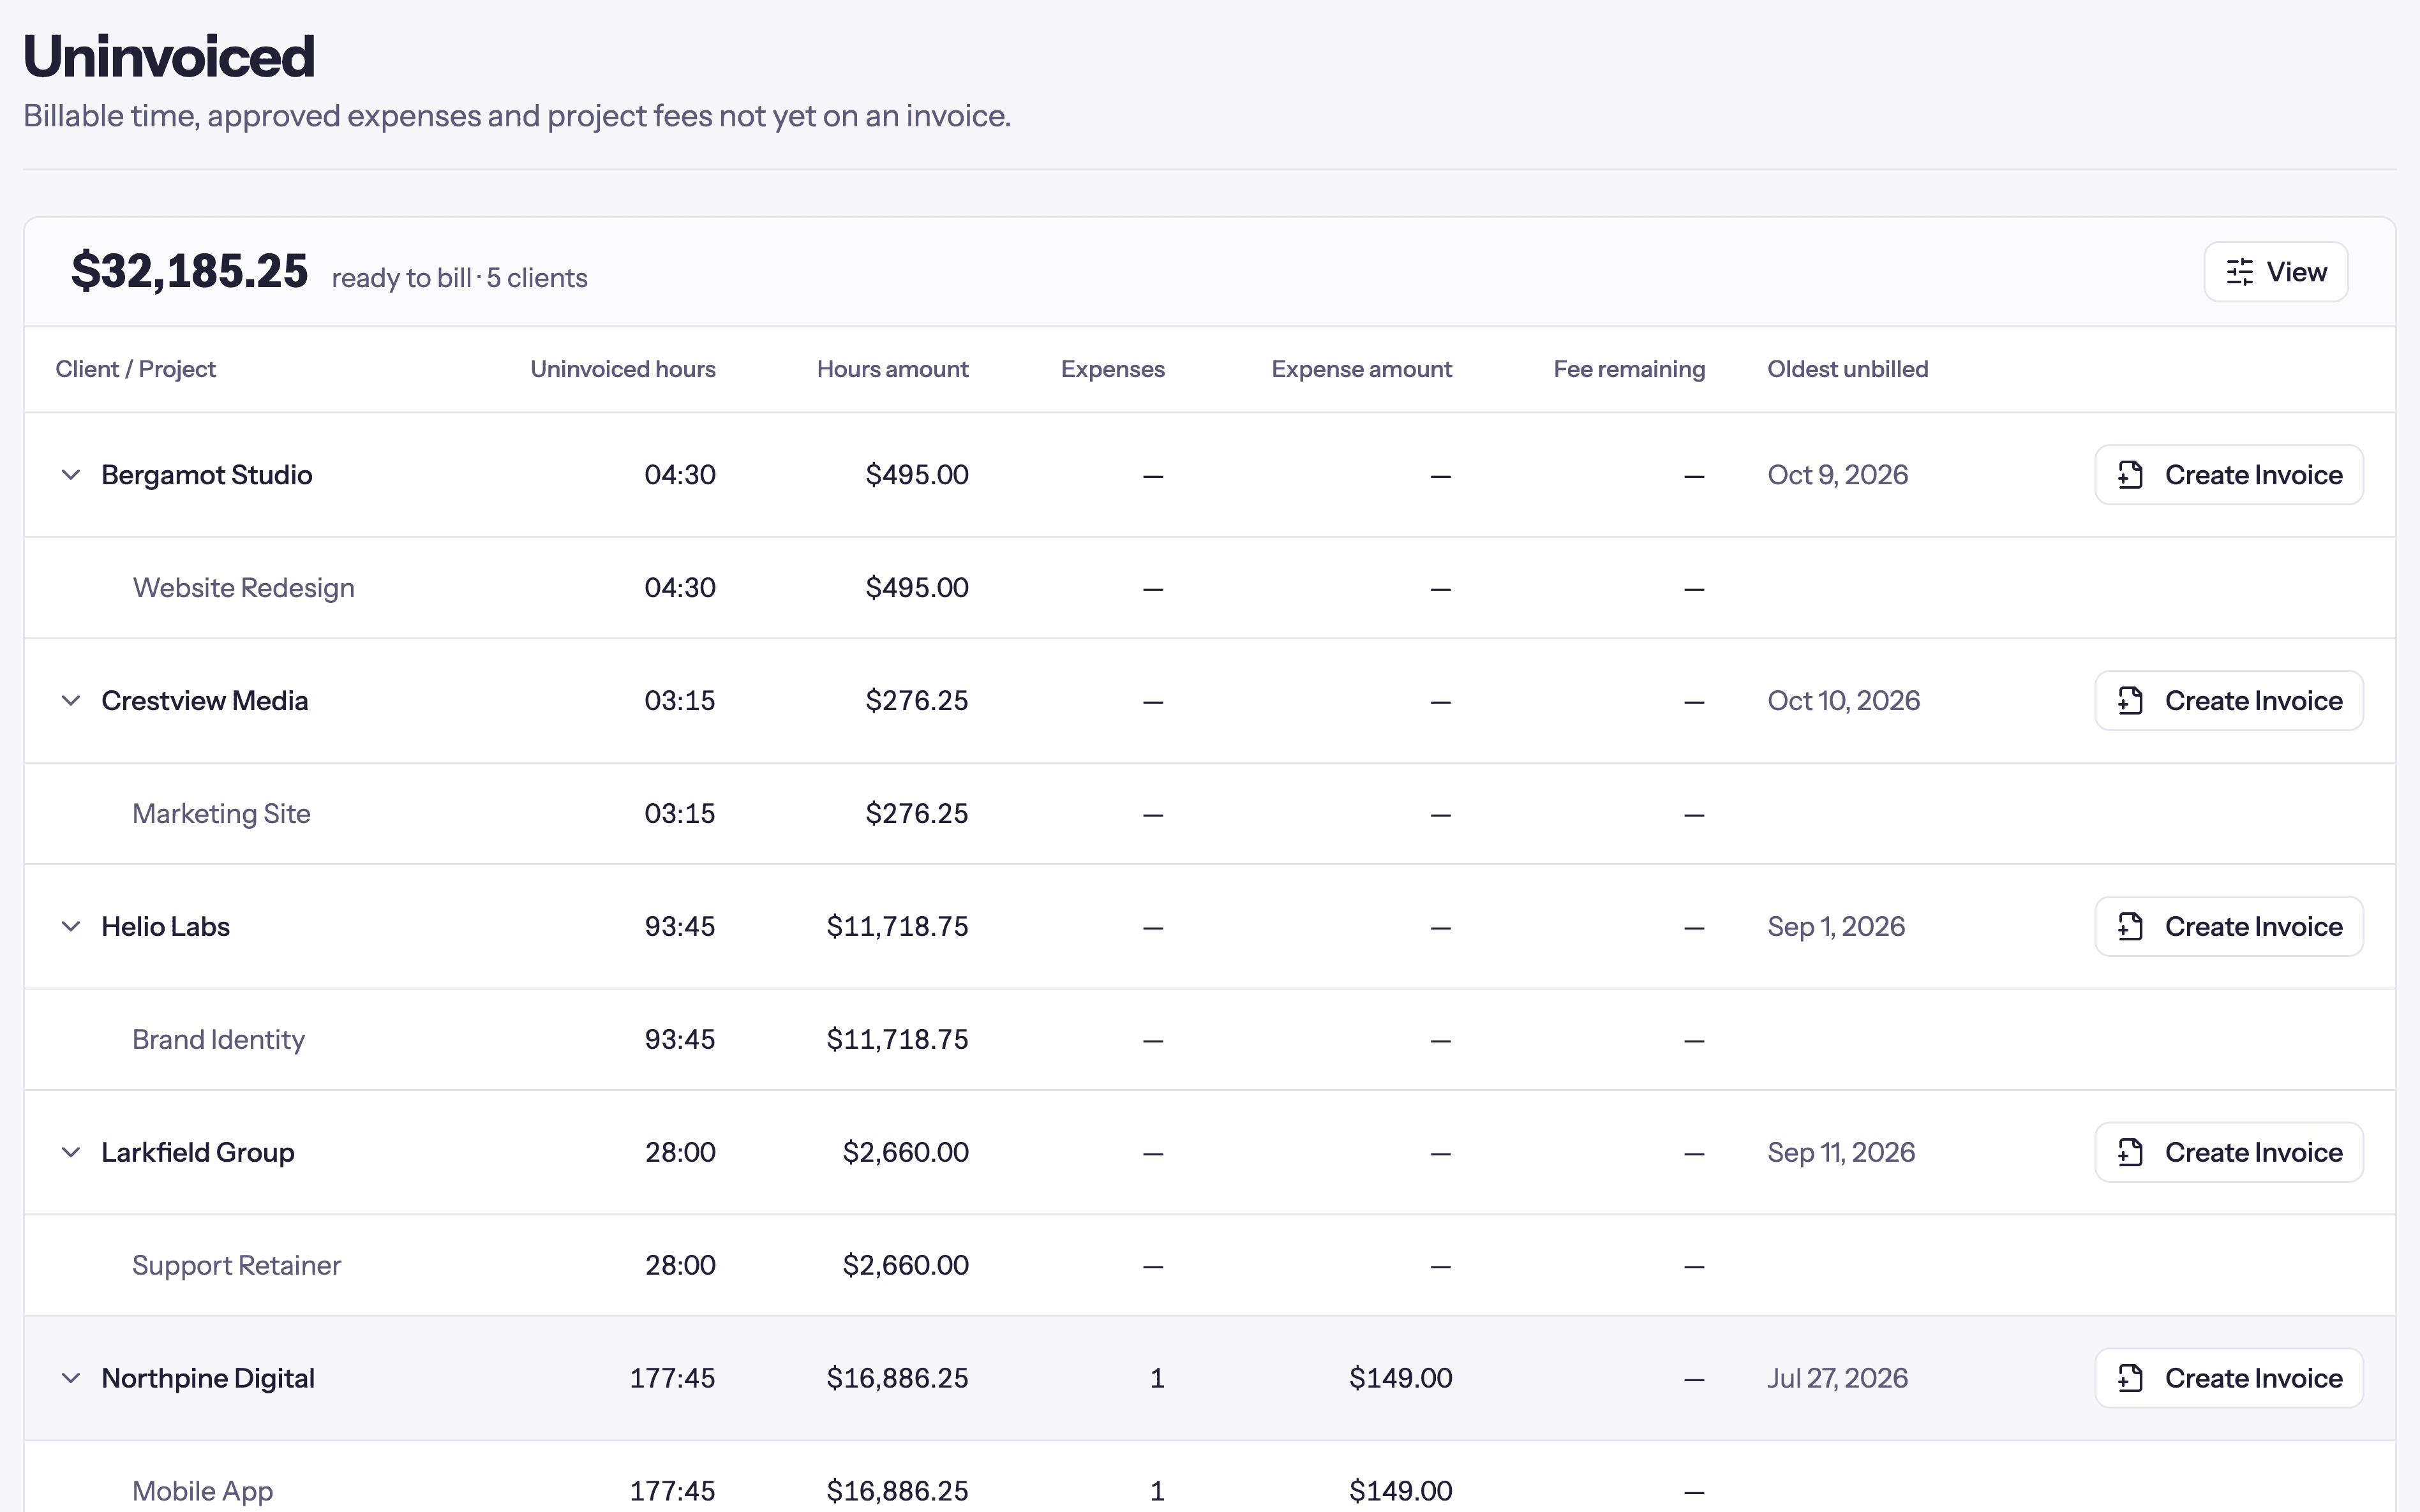Image resolution: width=2420 pixels, height=1512 pixels.
Task: Click the Bergamot Studio client name
Action: 207,475
